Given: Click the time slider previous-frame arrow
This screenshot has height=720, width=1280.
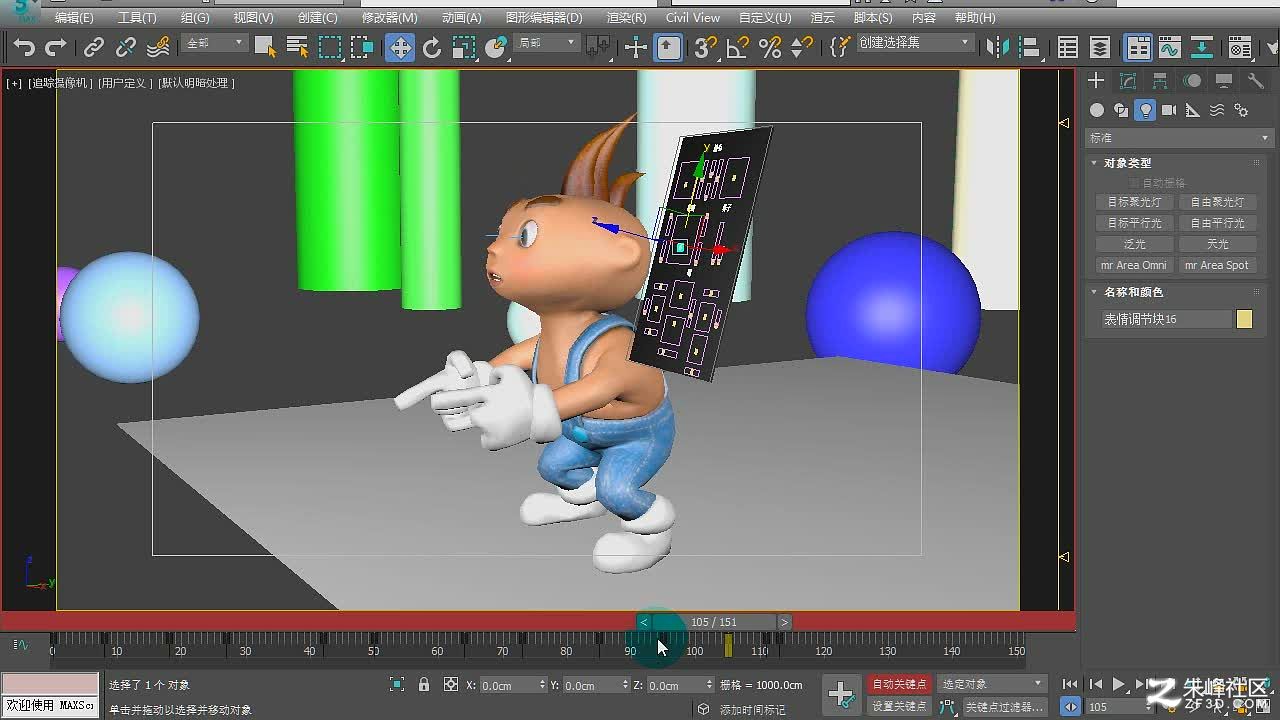Looking at the screenshot, I should click(x=643, y=622).
